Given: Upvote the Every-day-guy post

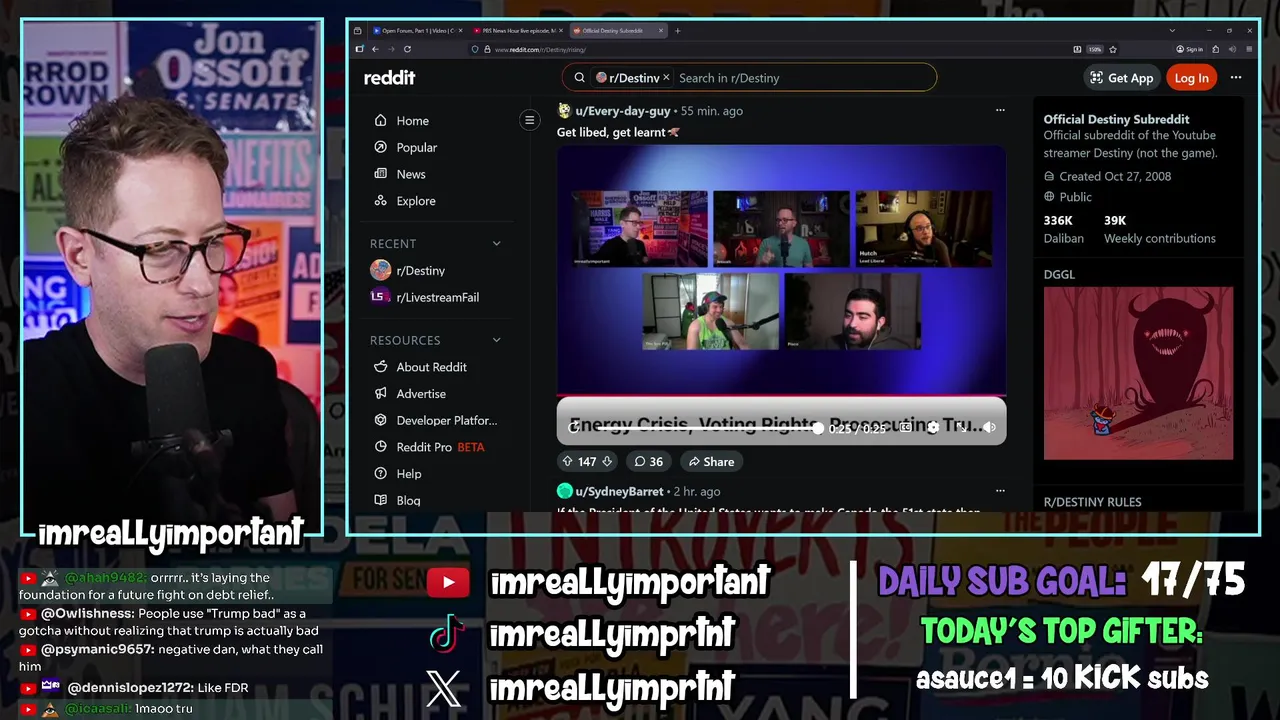Looking at the screenshot, I should (x=567, y=461).
